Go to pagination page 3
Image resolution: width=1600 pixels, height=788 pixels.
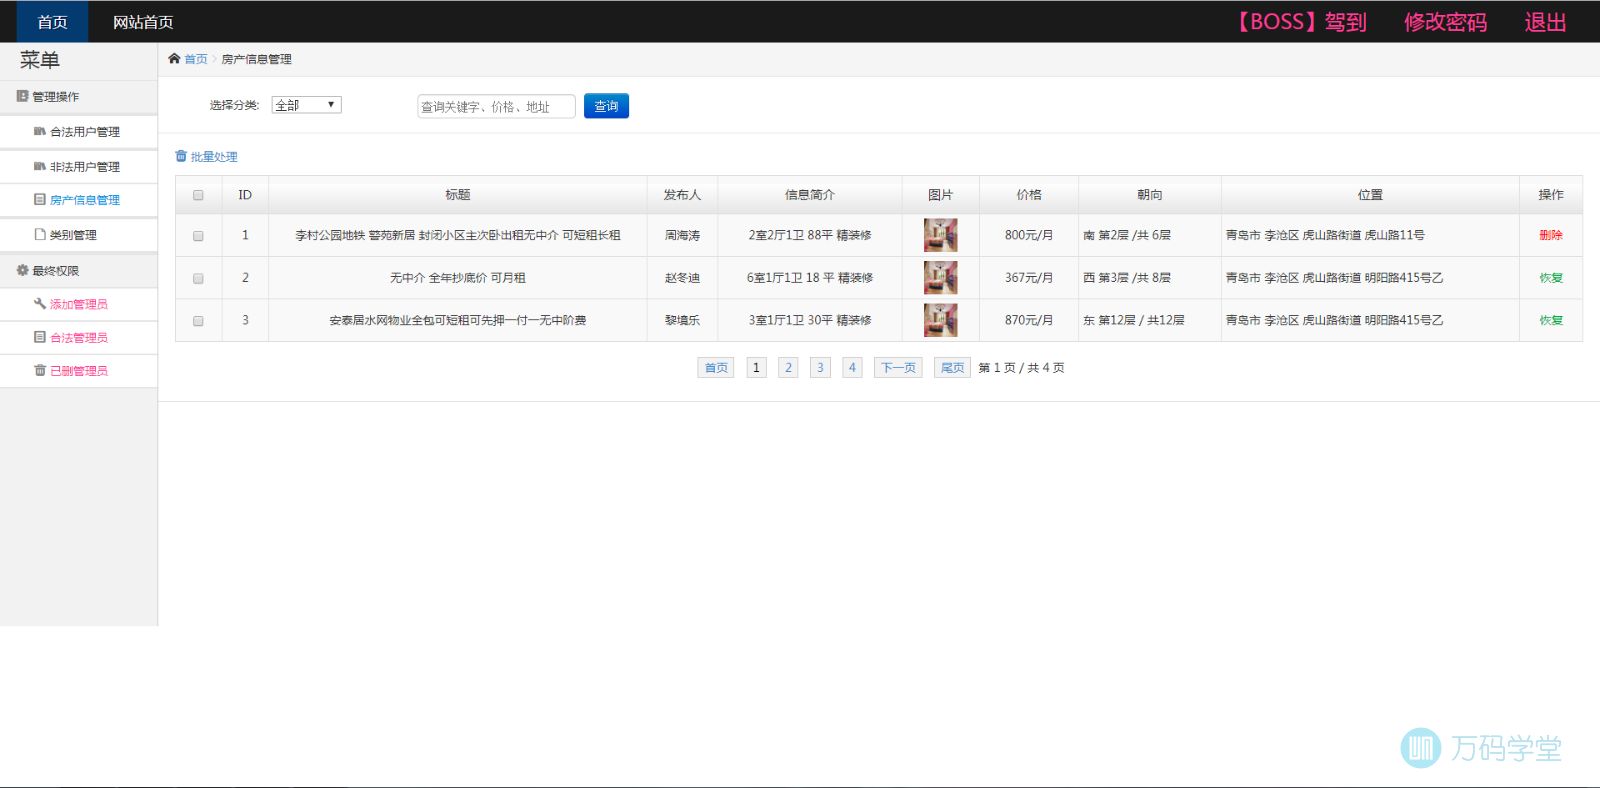point(820,368)
